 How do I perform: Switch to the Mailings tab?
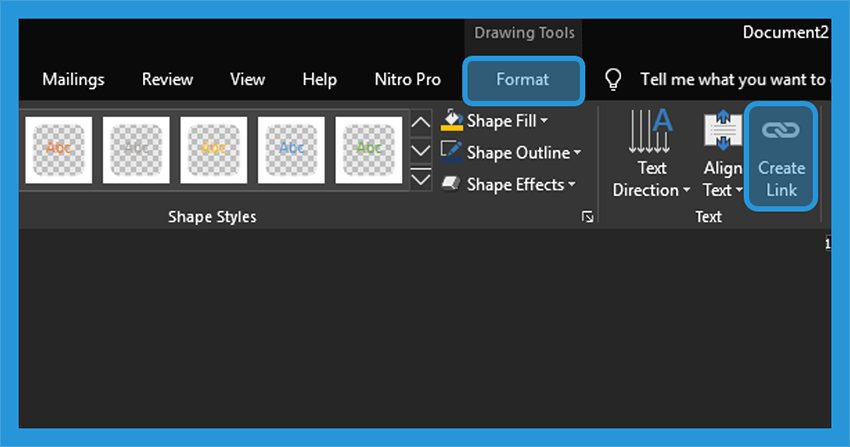(73, 80)
